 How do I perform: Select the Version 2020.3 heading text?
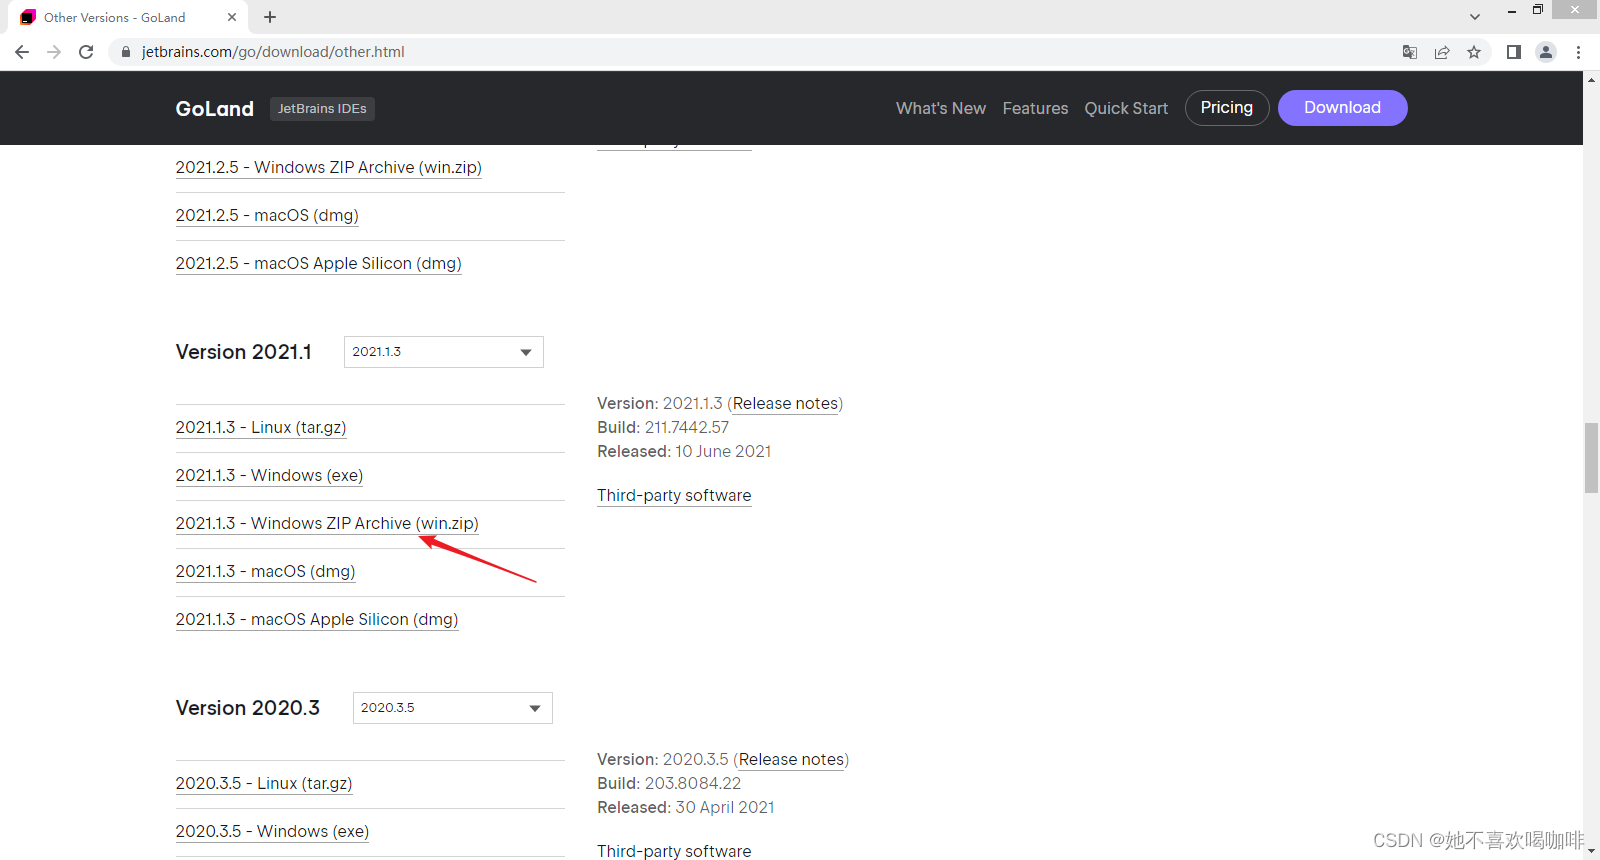(x=248, y=708)
